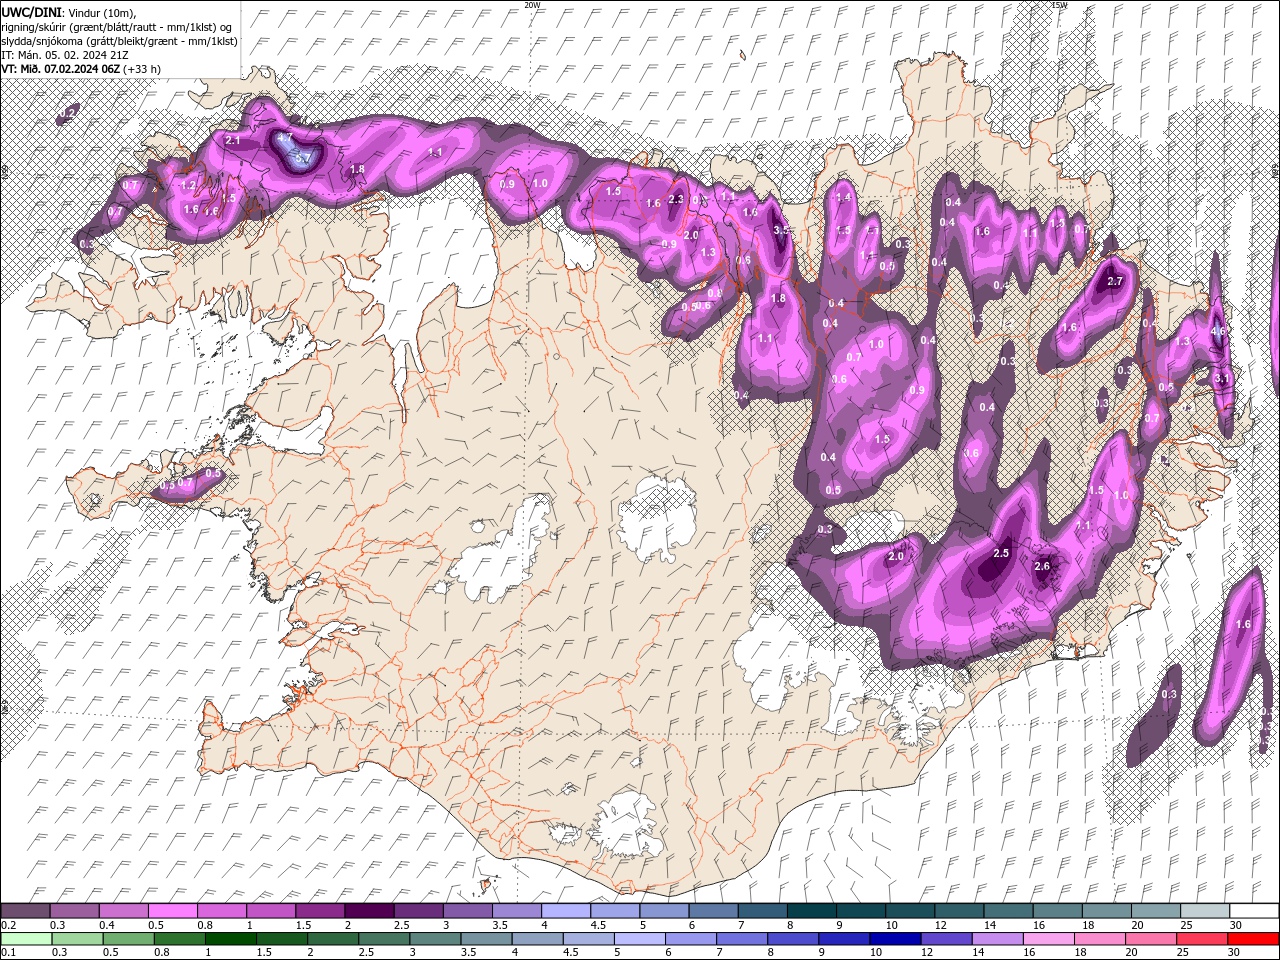Screen dimensions: 1280x960
Task: Click the 'VT: Mið. 07.02.2024 06Z' valid time line
Action: coord(61,69)
